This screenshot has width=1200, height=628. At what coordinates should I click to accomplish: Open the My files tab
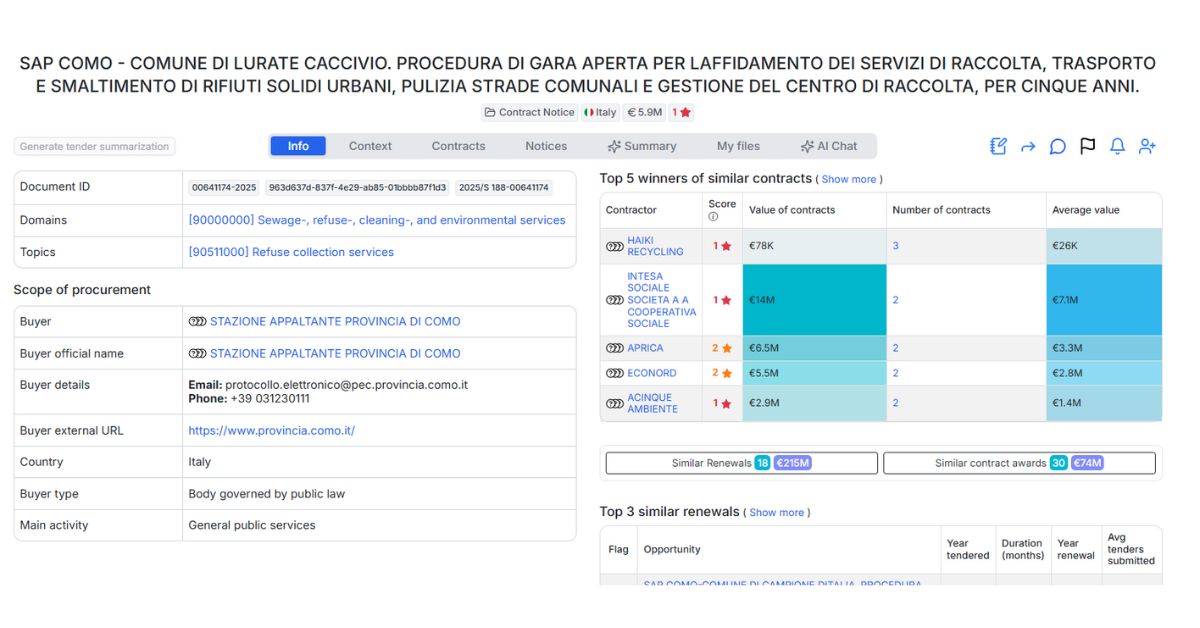738,146
